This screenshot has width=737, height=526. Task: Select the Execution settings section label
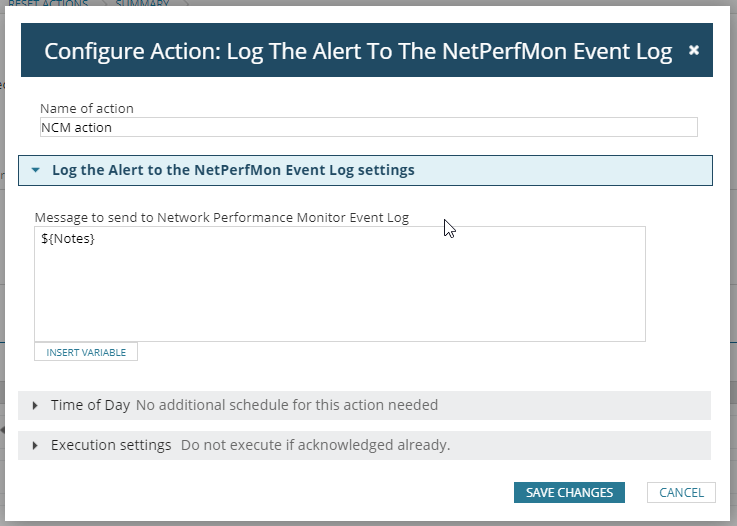point(111,445)
